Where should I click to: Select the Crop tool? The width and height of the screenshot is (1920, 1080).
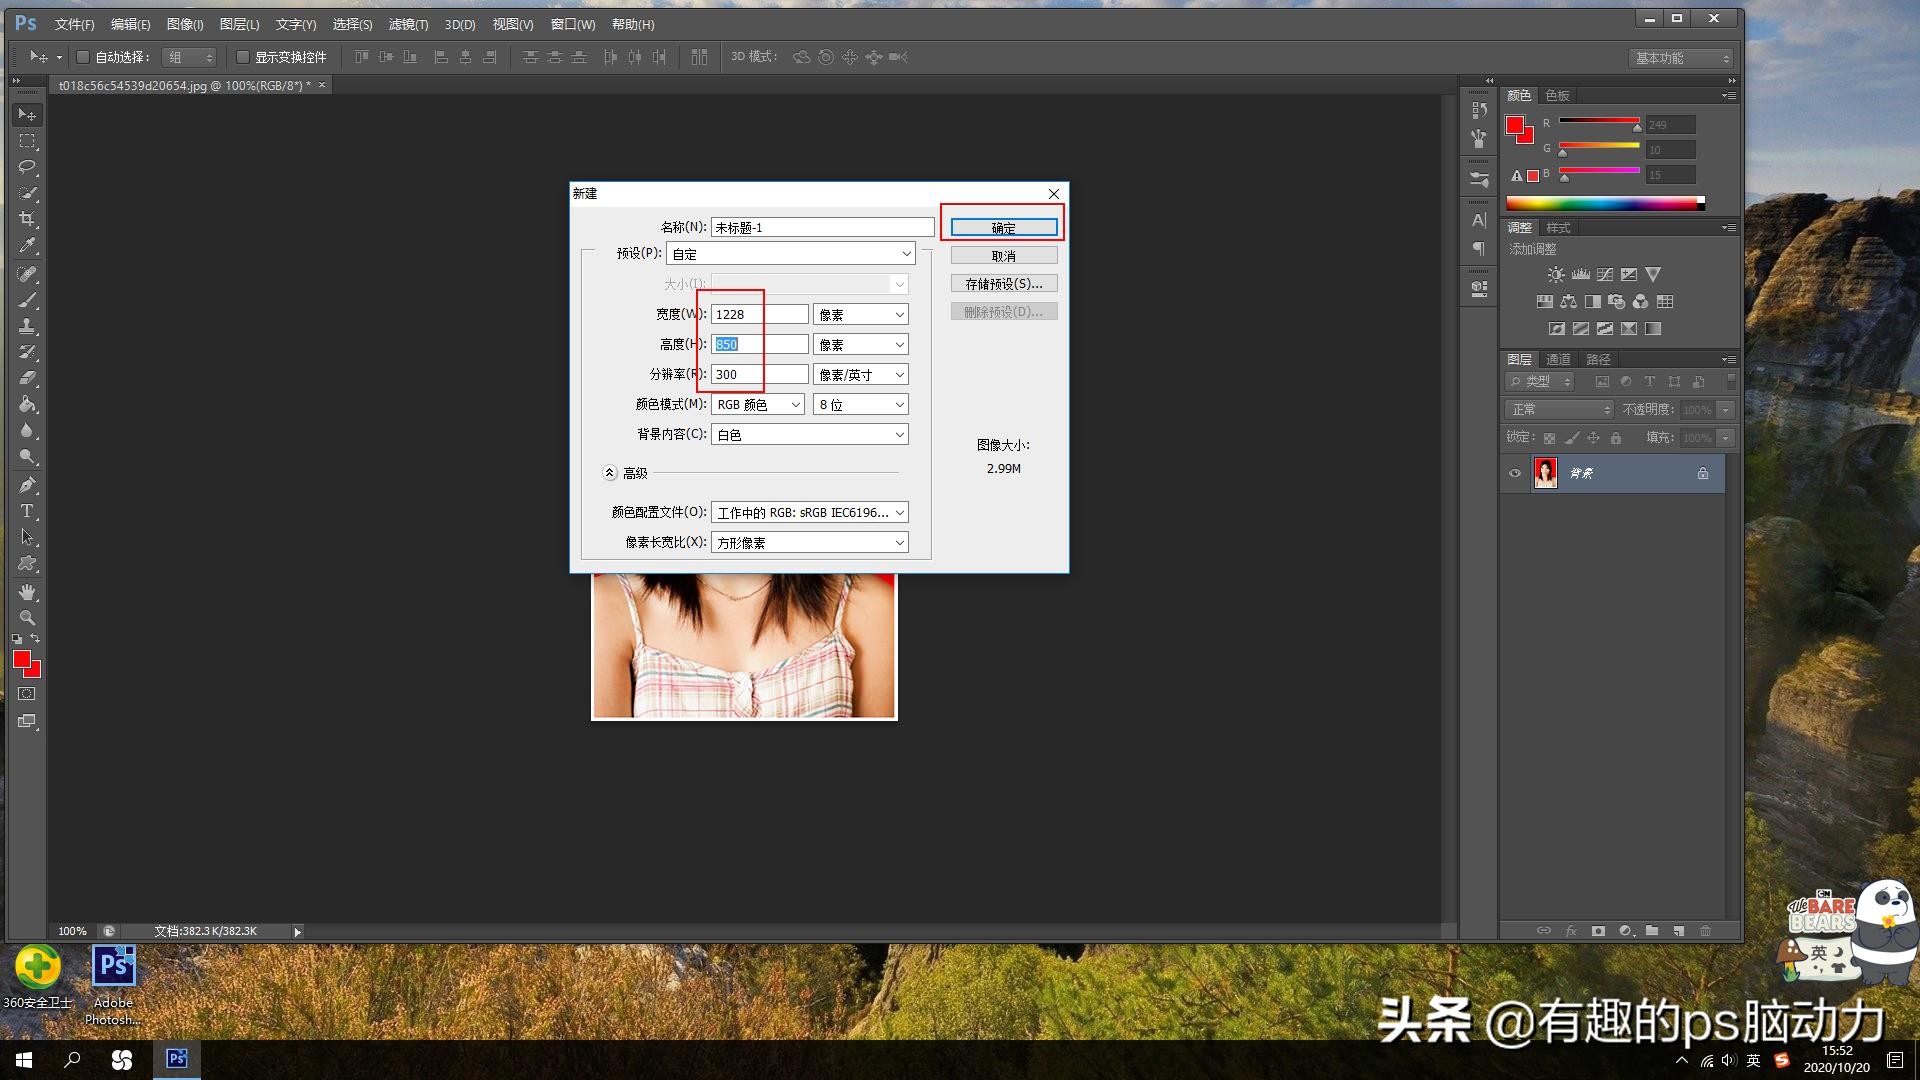pos(27,219)
